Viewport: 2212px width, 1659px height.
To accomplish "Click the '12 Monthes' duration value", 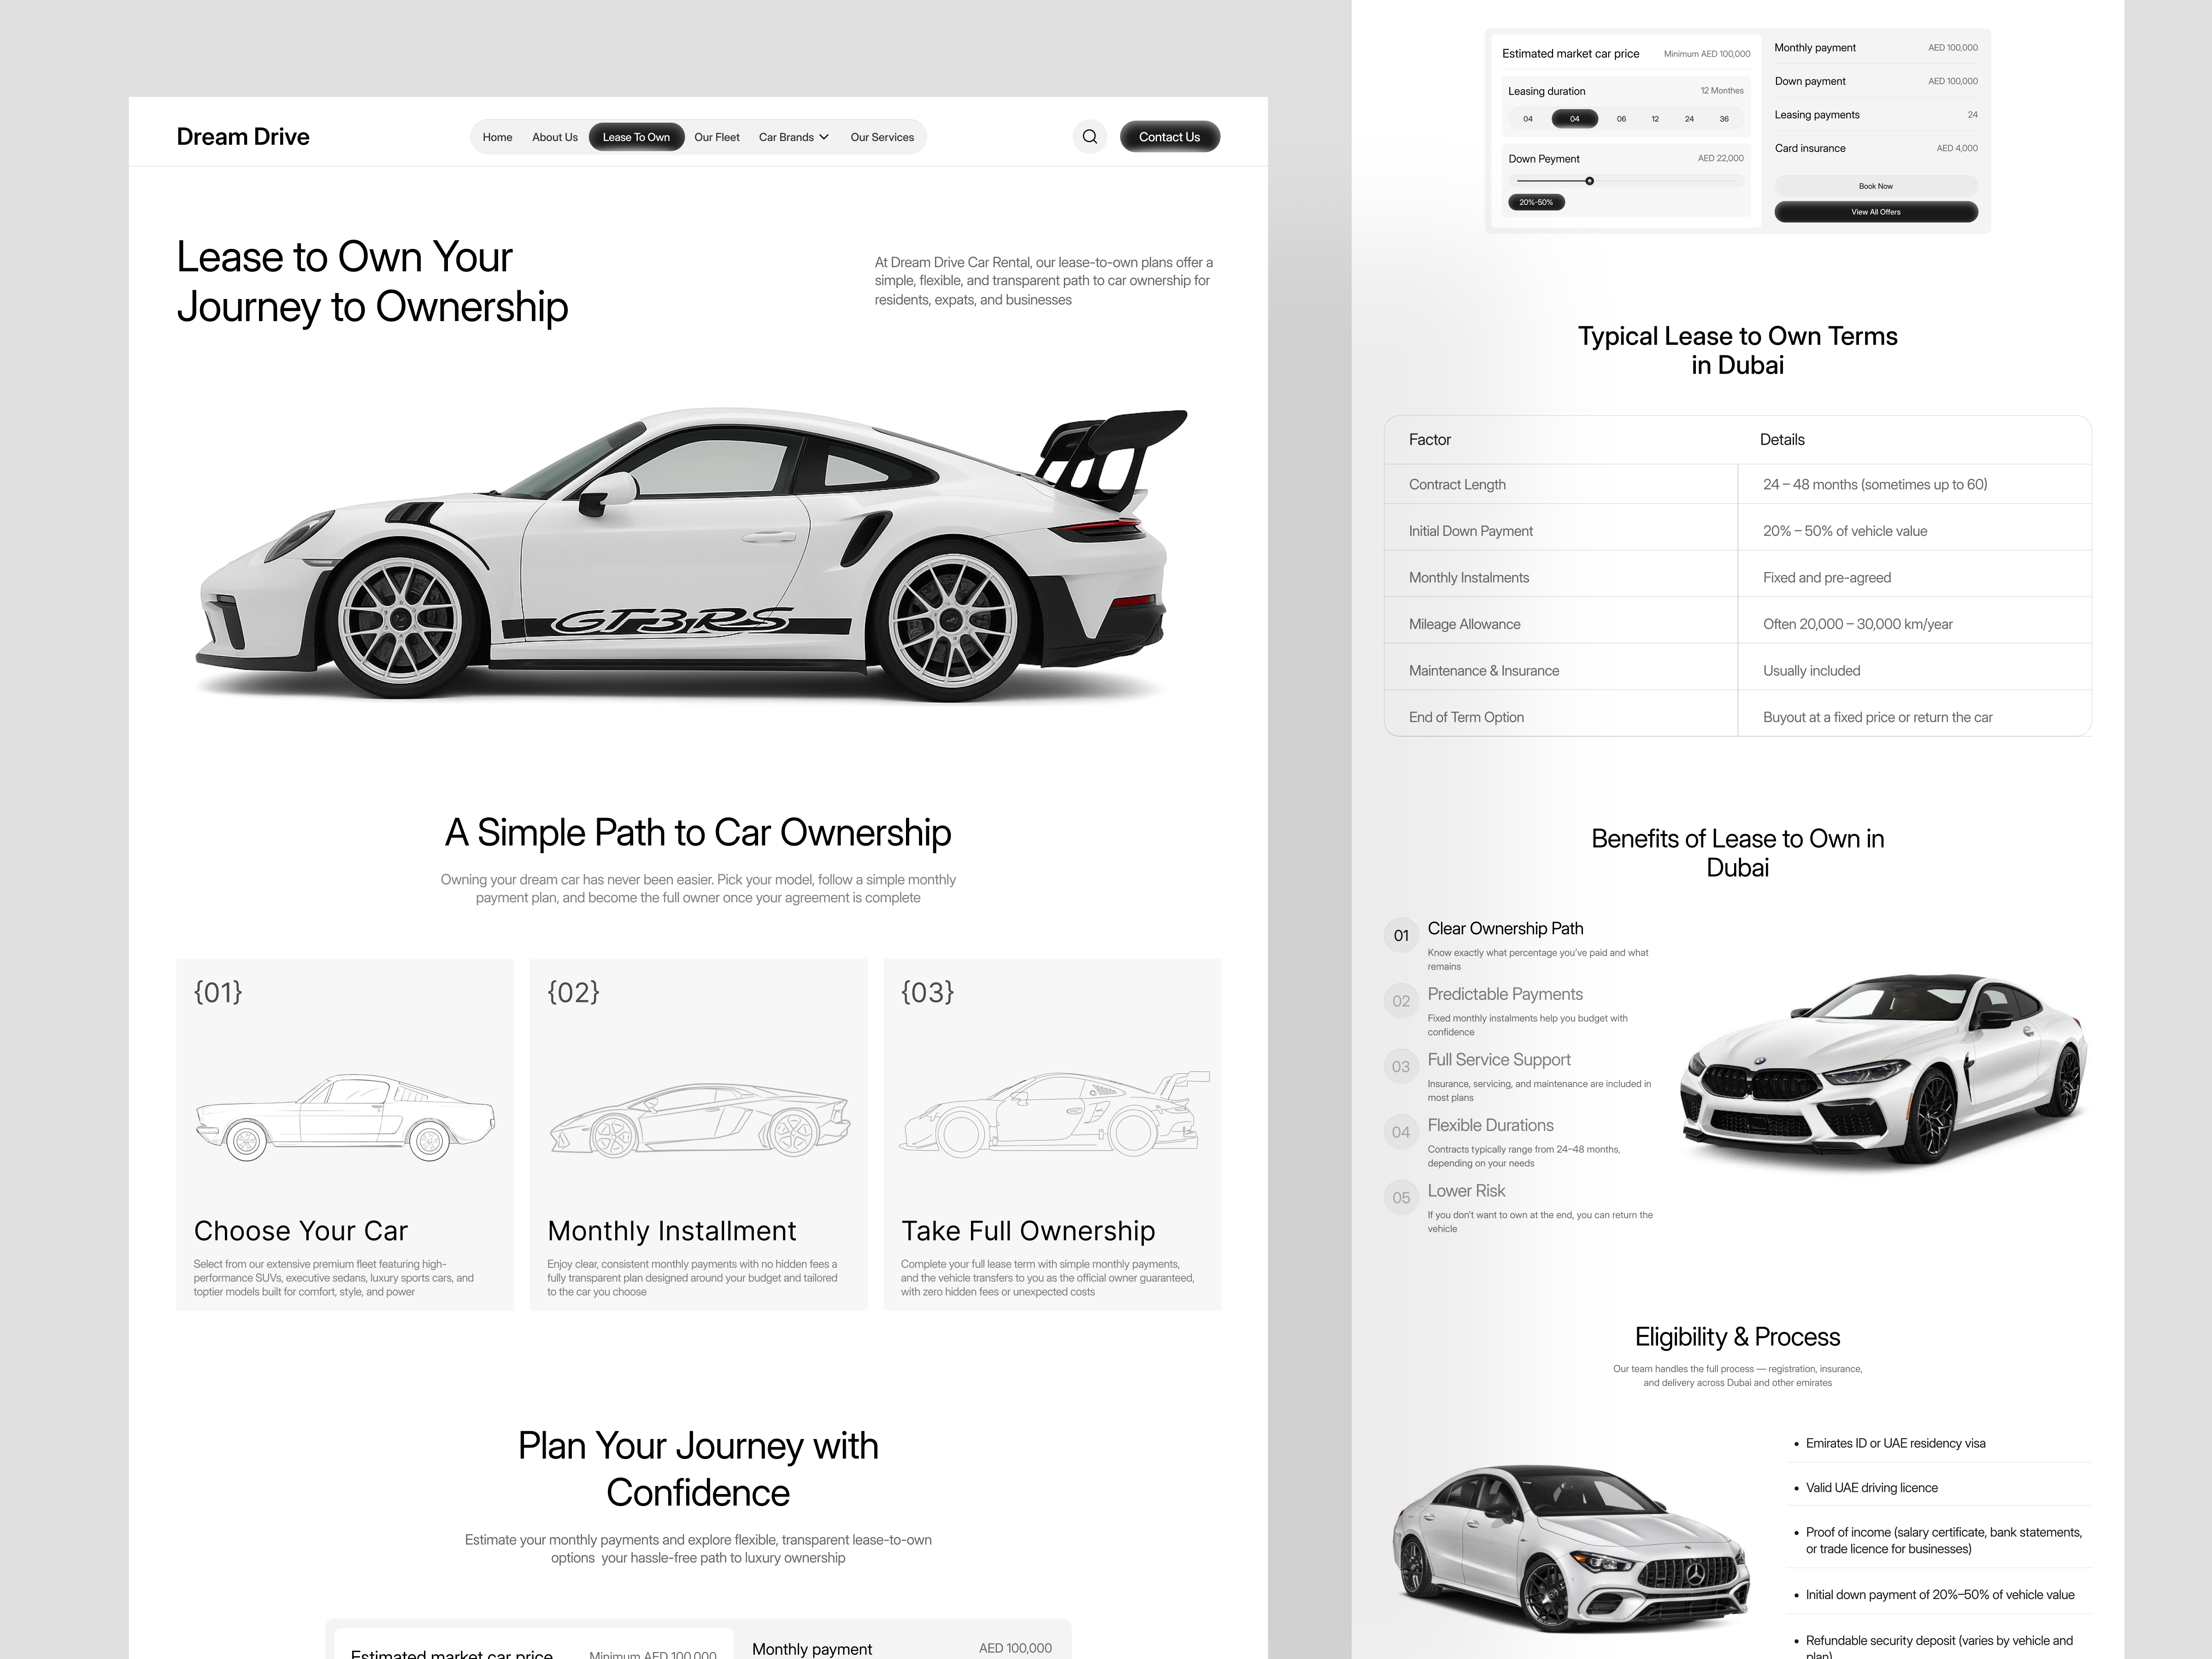I will click(x=1722, y=91).
